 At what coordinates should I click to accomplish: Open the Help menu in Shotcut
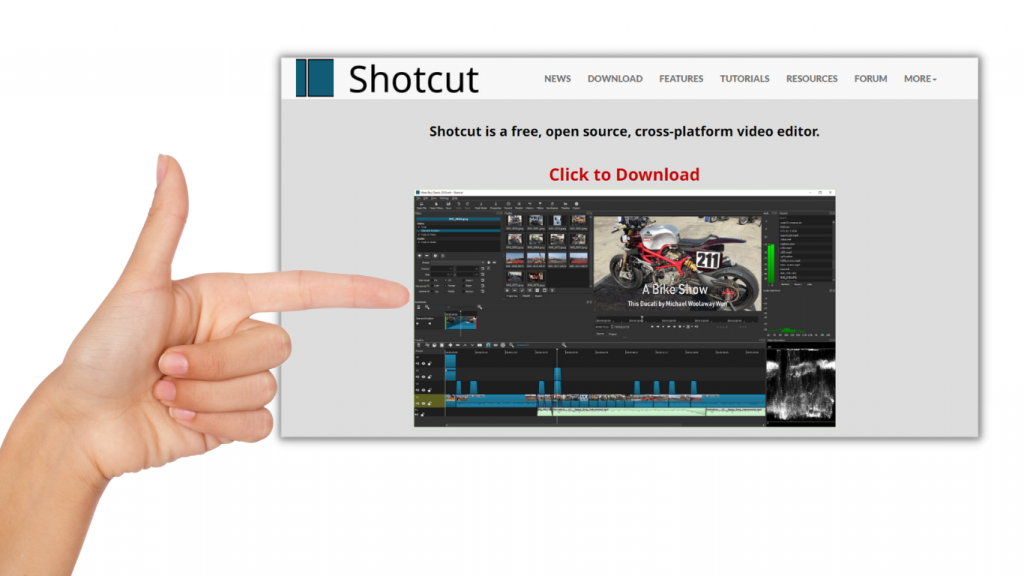[x=455, y=198]
